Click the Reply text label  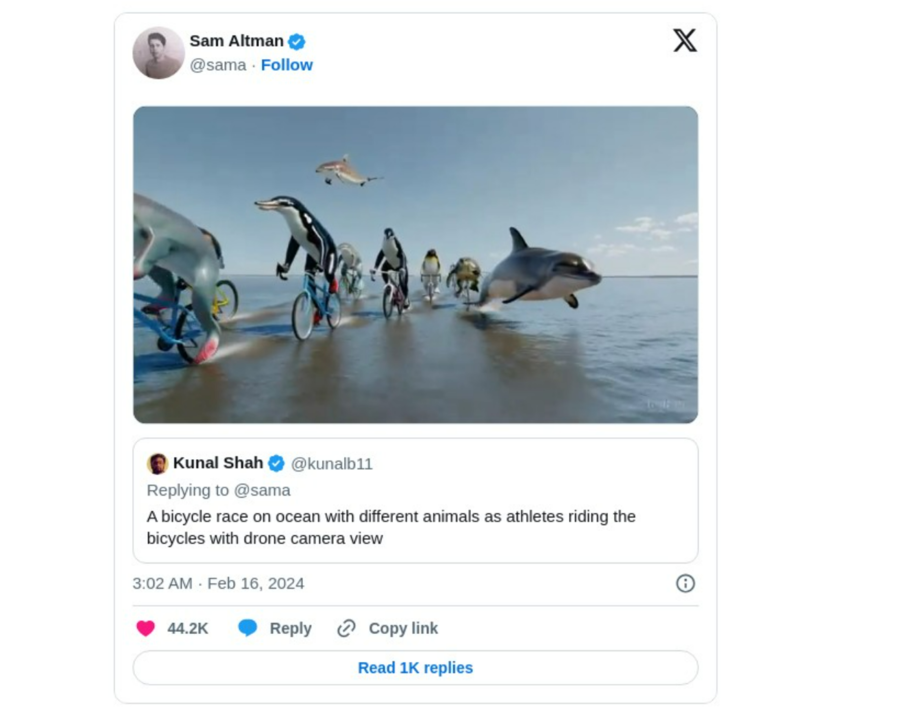(290, 628)
